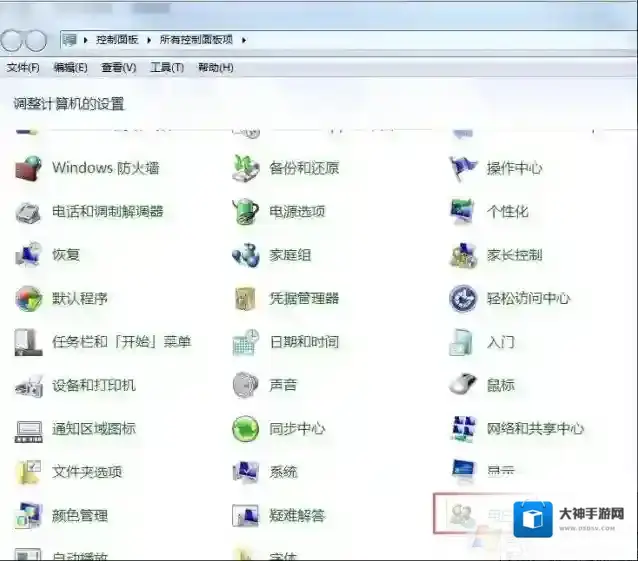This screenshot has height=561, width=638.
Task: Open the 系统 computer icon
Action: pos(246,472)
